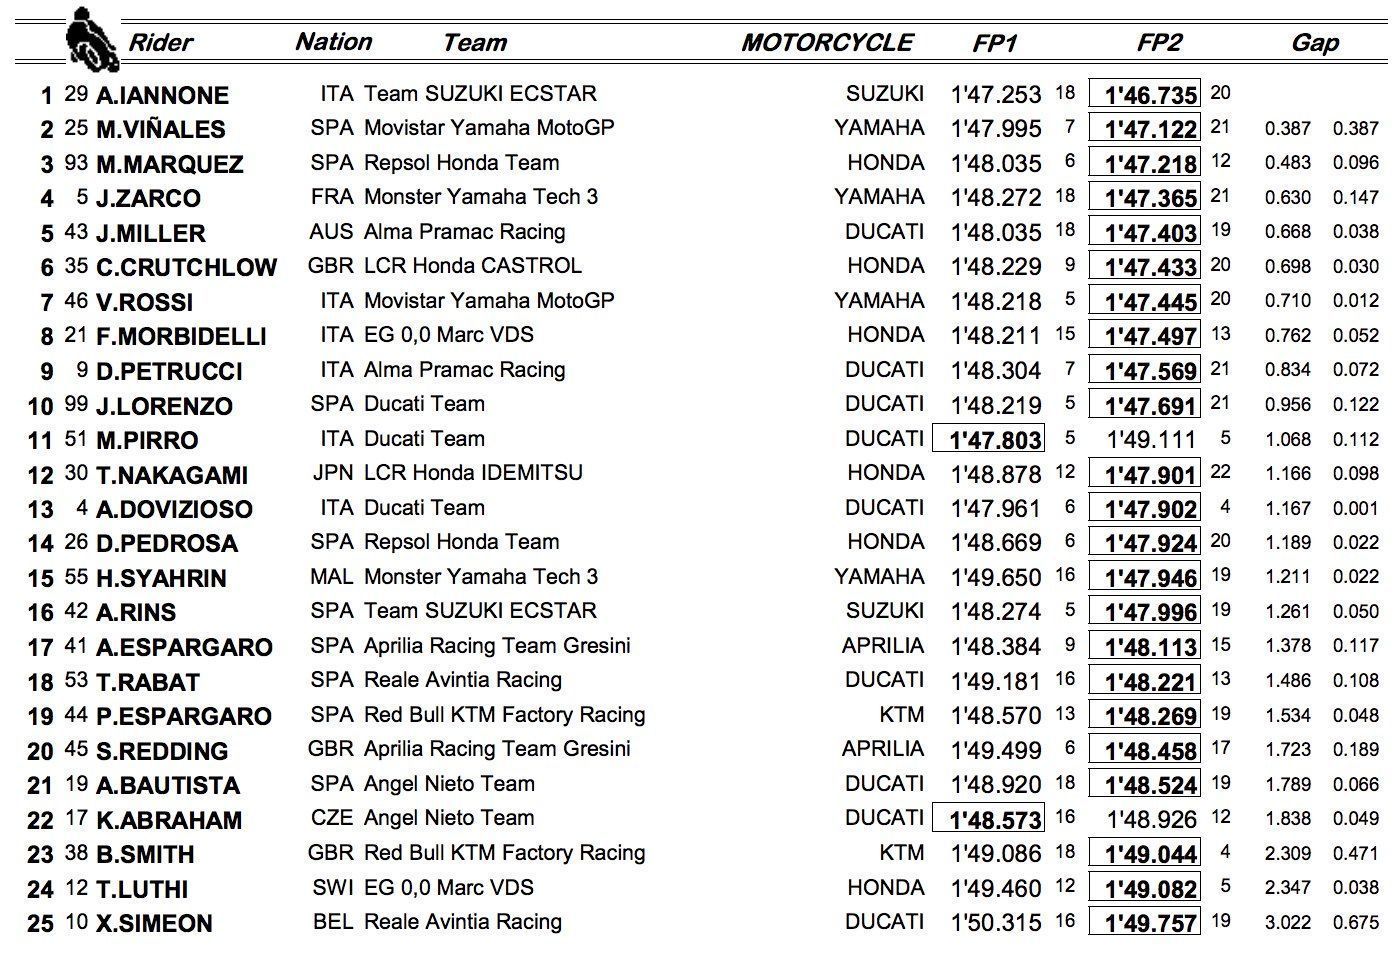Click the FP2 column header
This screenshot has height=968, width=1400.
[1159, 43]
